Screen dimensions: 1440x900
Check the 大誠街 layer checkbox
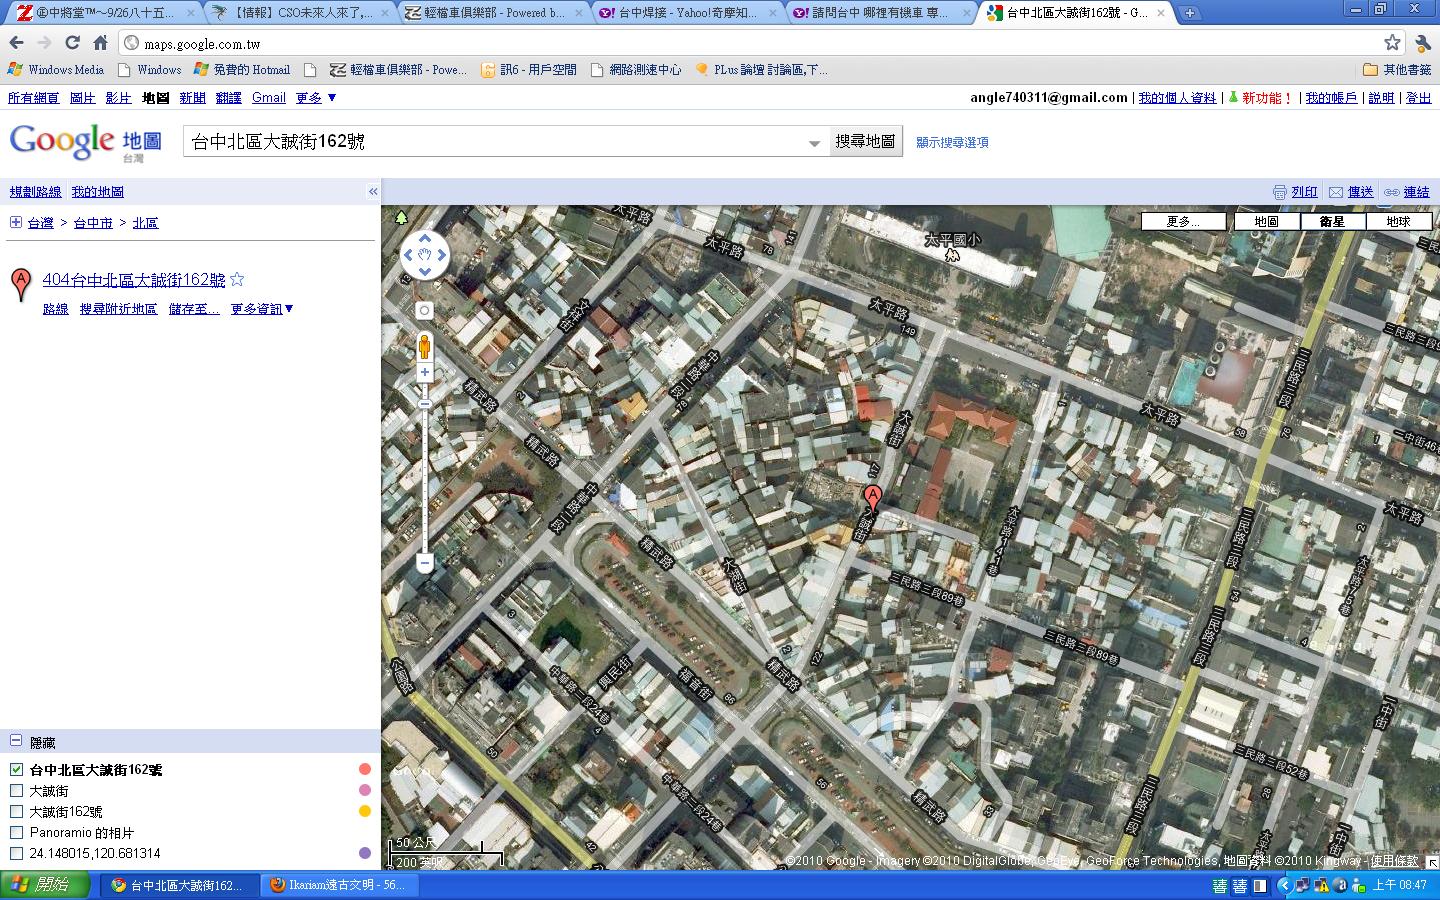[16, 790]
